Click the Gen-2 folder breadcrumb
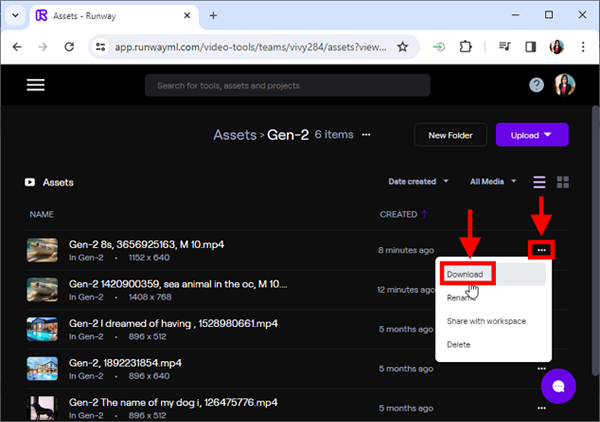 (288, 135)
